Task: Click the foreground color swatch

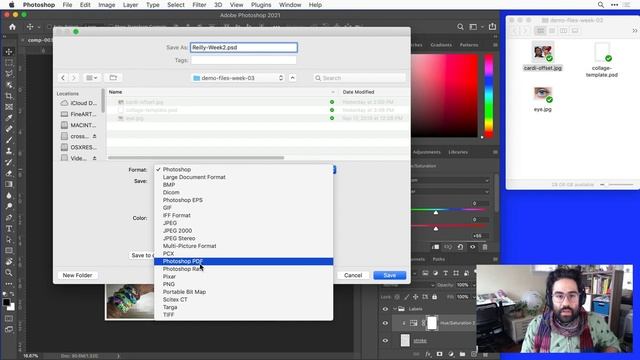Action: pyautogui.click(x=6, y=302)
